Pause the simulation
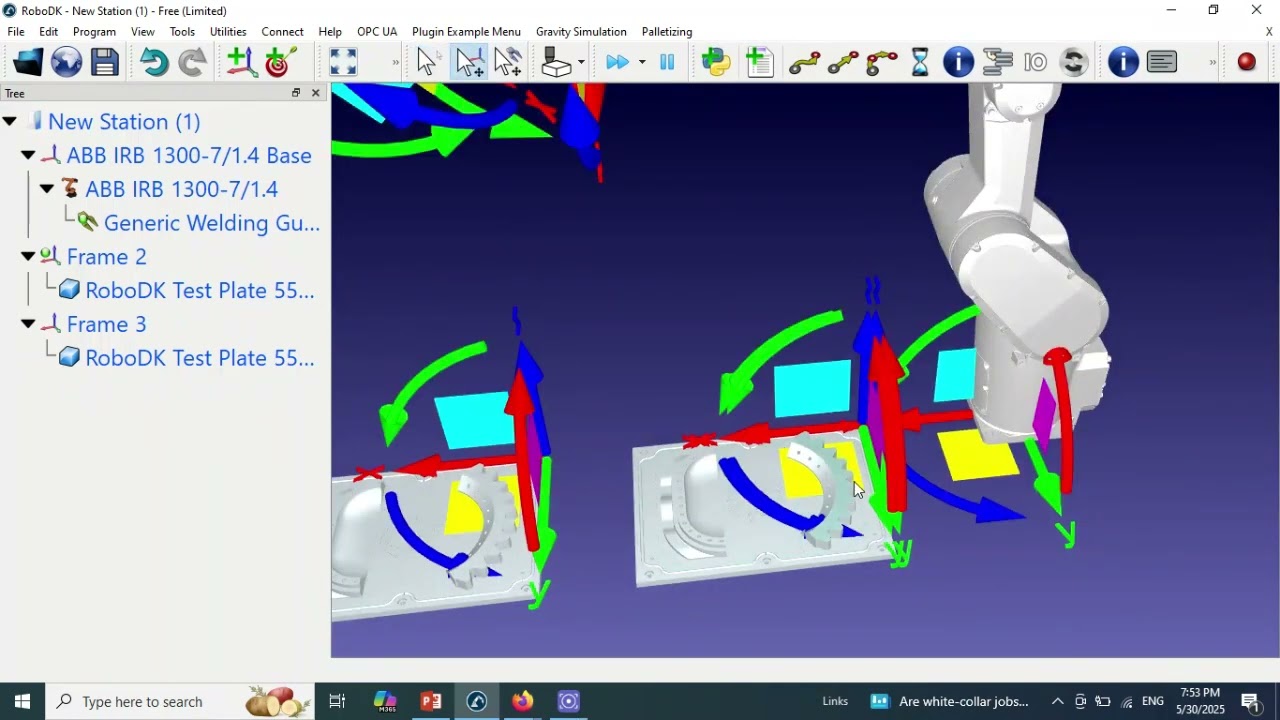The height and width of the screenshot is (720, 1280). [667, 63]
